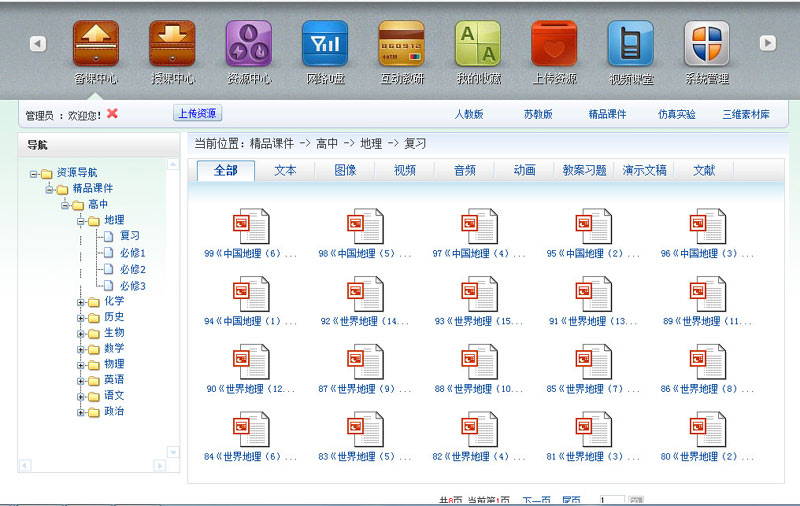The width and height of the screenshot is (800, 506).
Task: Open the 备课中心 icon
Action: tap(95, 44)
